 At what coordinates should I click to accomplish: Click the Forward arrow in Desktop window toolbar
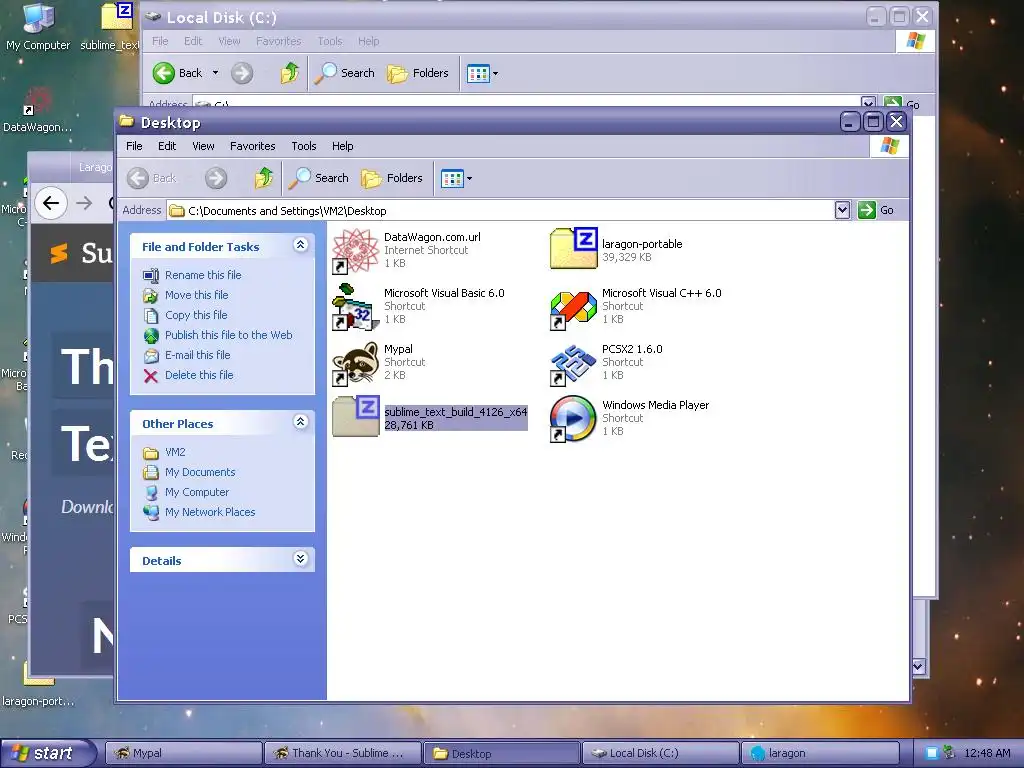coord(216,178)
